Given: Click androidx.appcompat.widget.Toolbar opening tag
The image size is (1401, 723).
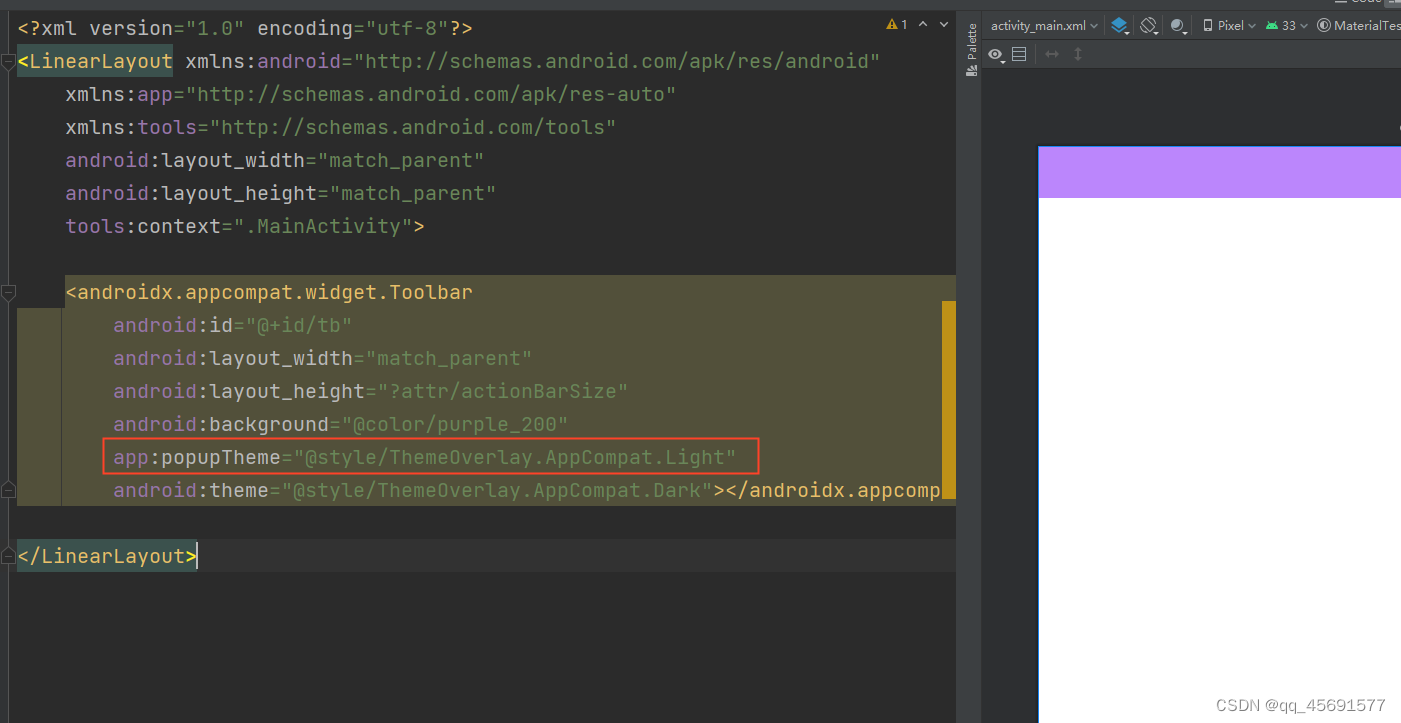Looking at the screenshot, I should click(269, 293).
